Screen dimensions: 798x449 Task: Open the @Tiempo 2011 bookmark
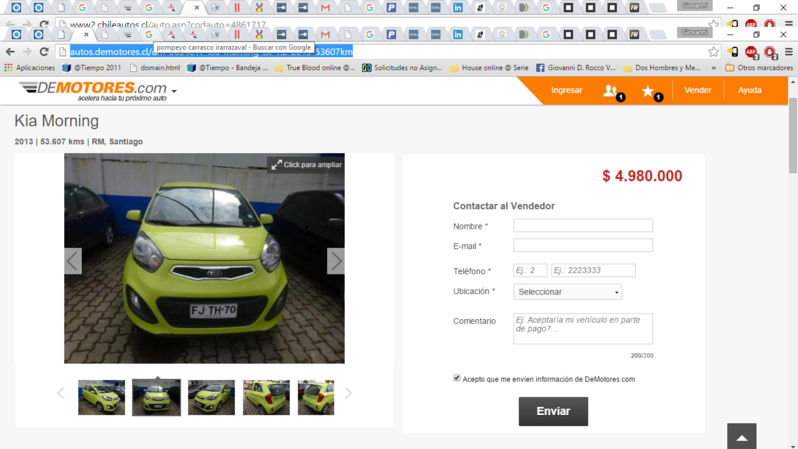[x=92, y=68]
